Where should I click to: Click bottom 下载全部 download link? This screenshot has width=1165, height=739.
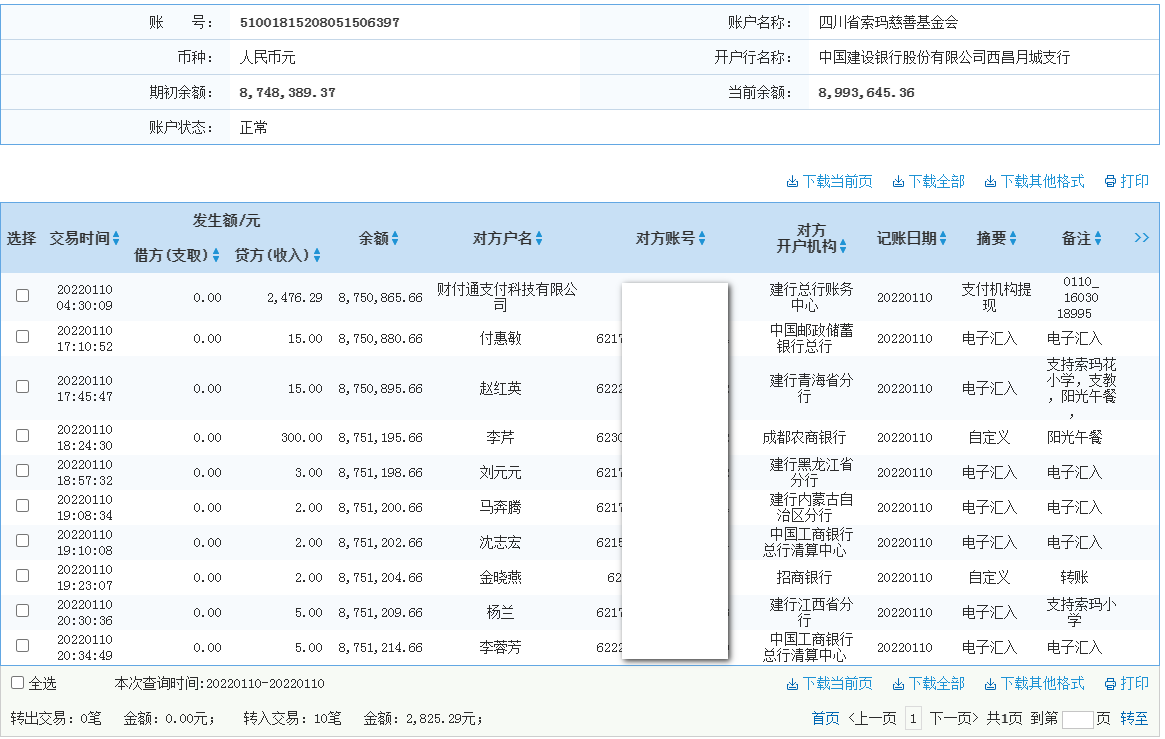pyautogui.click(x=928, y=684)
